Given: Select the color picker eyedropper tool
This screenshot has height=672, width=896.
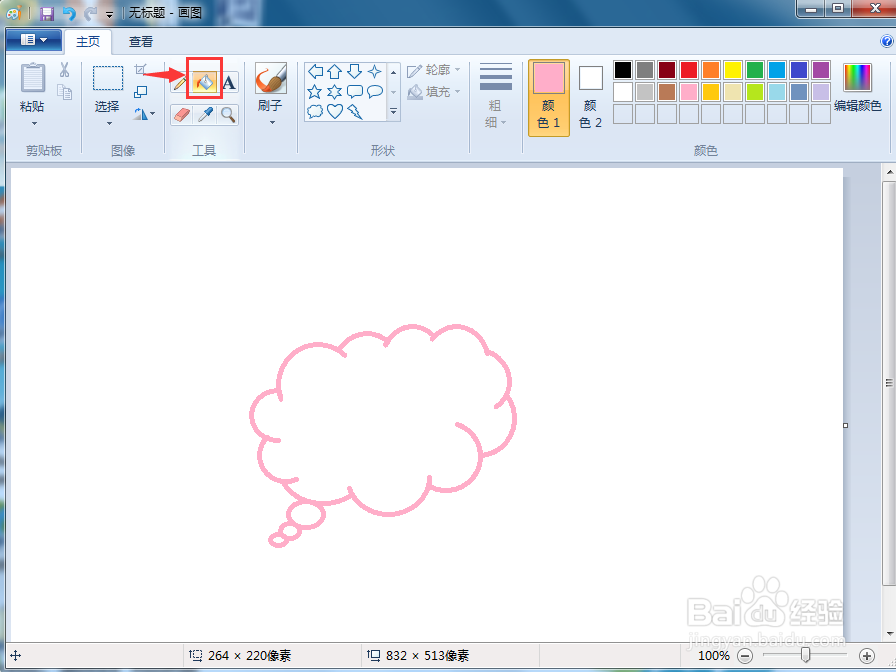Looking at the screenshot, I should pos(205,115).
